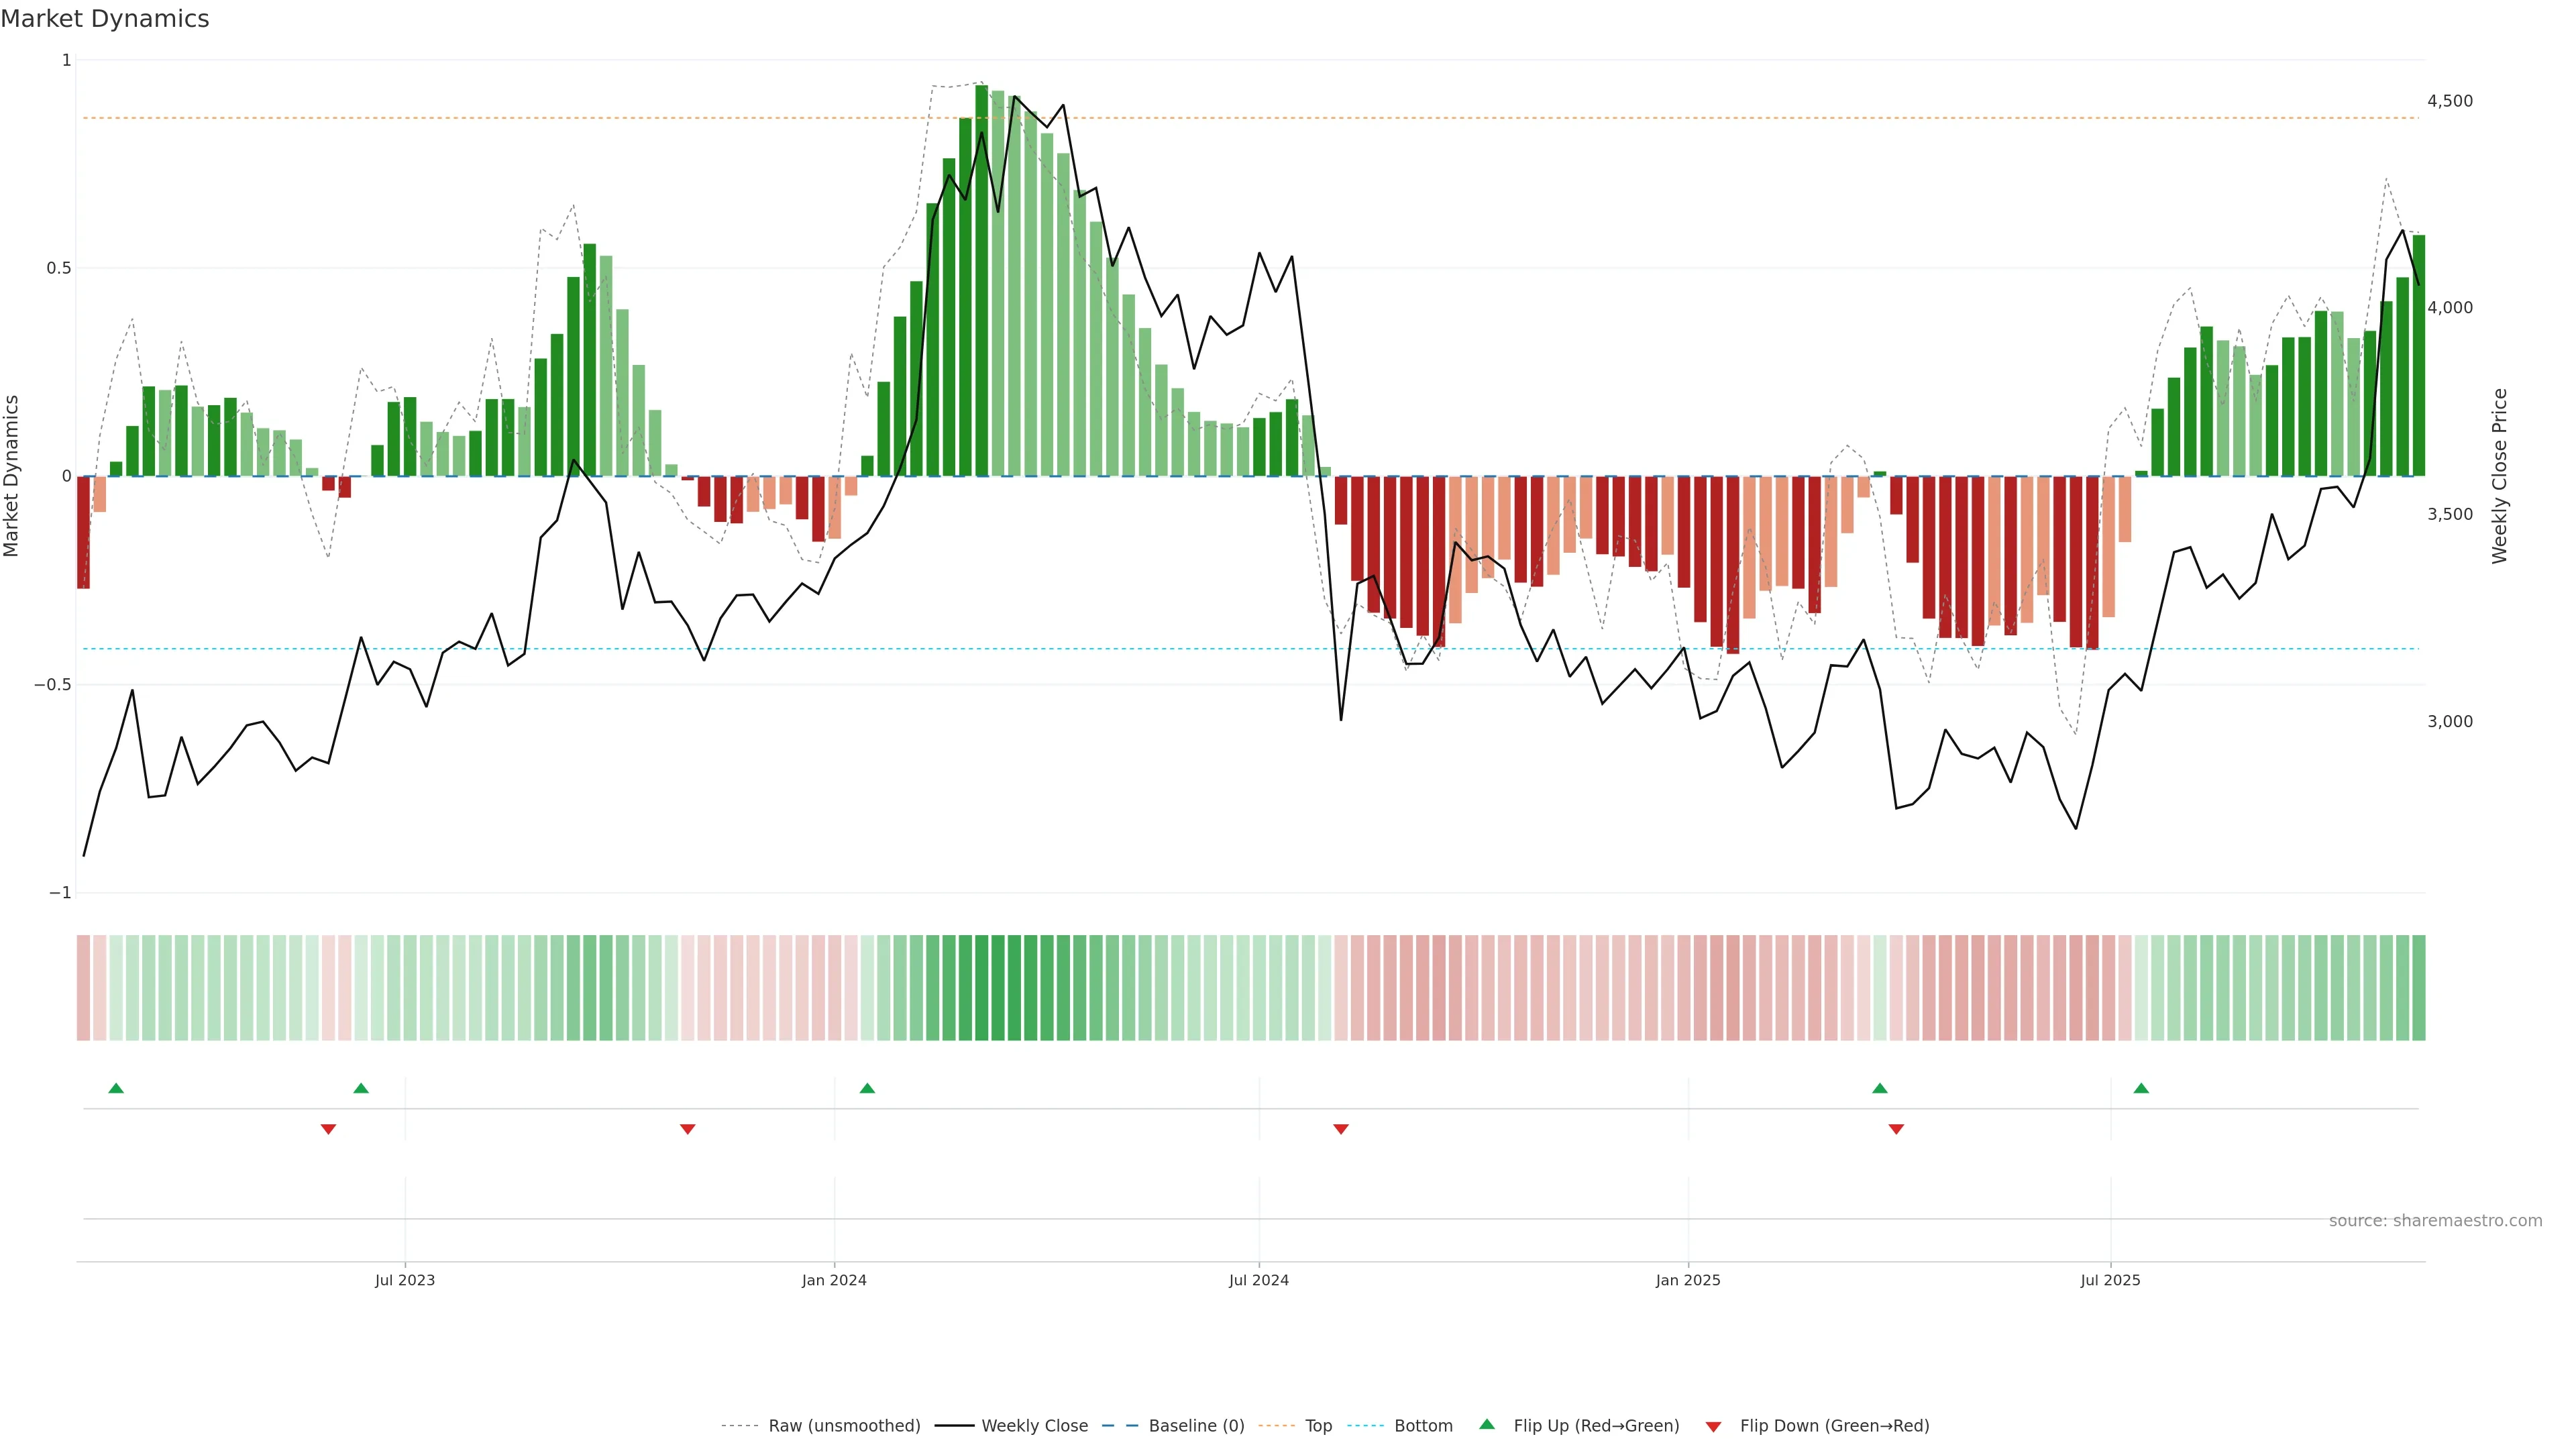2576x1449 pixels.
Task: Click the Flip Up triangle just after Jul 2025
Action: (x=2141, y=1088)
